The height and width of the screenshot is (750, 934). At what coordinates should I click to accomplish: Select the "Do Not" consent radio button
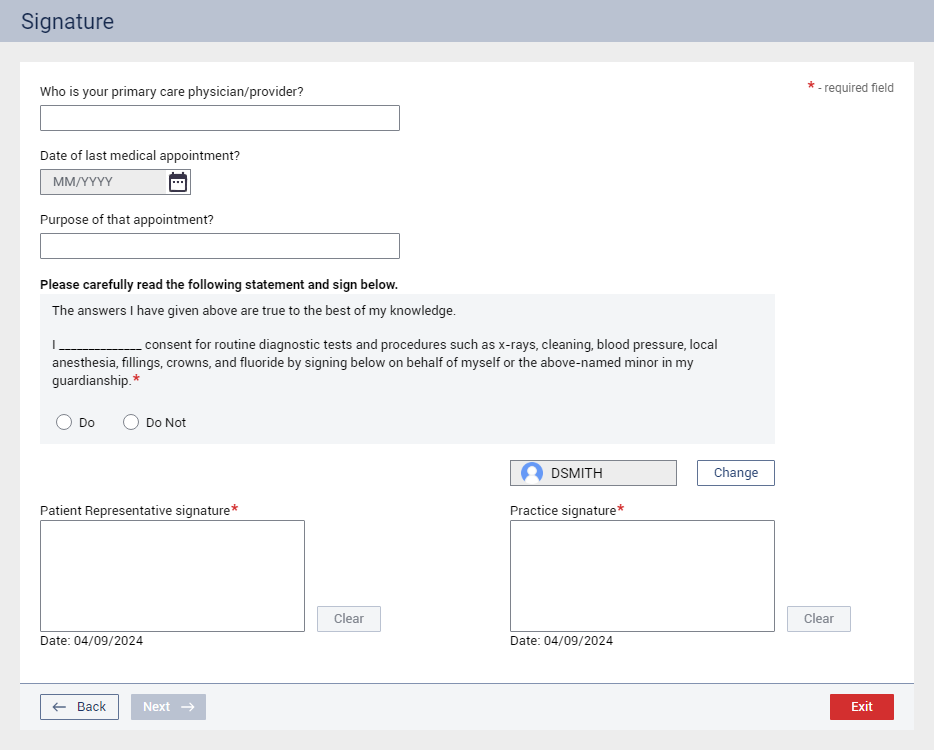pyautogui.click(x=131, y=422)
